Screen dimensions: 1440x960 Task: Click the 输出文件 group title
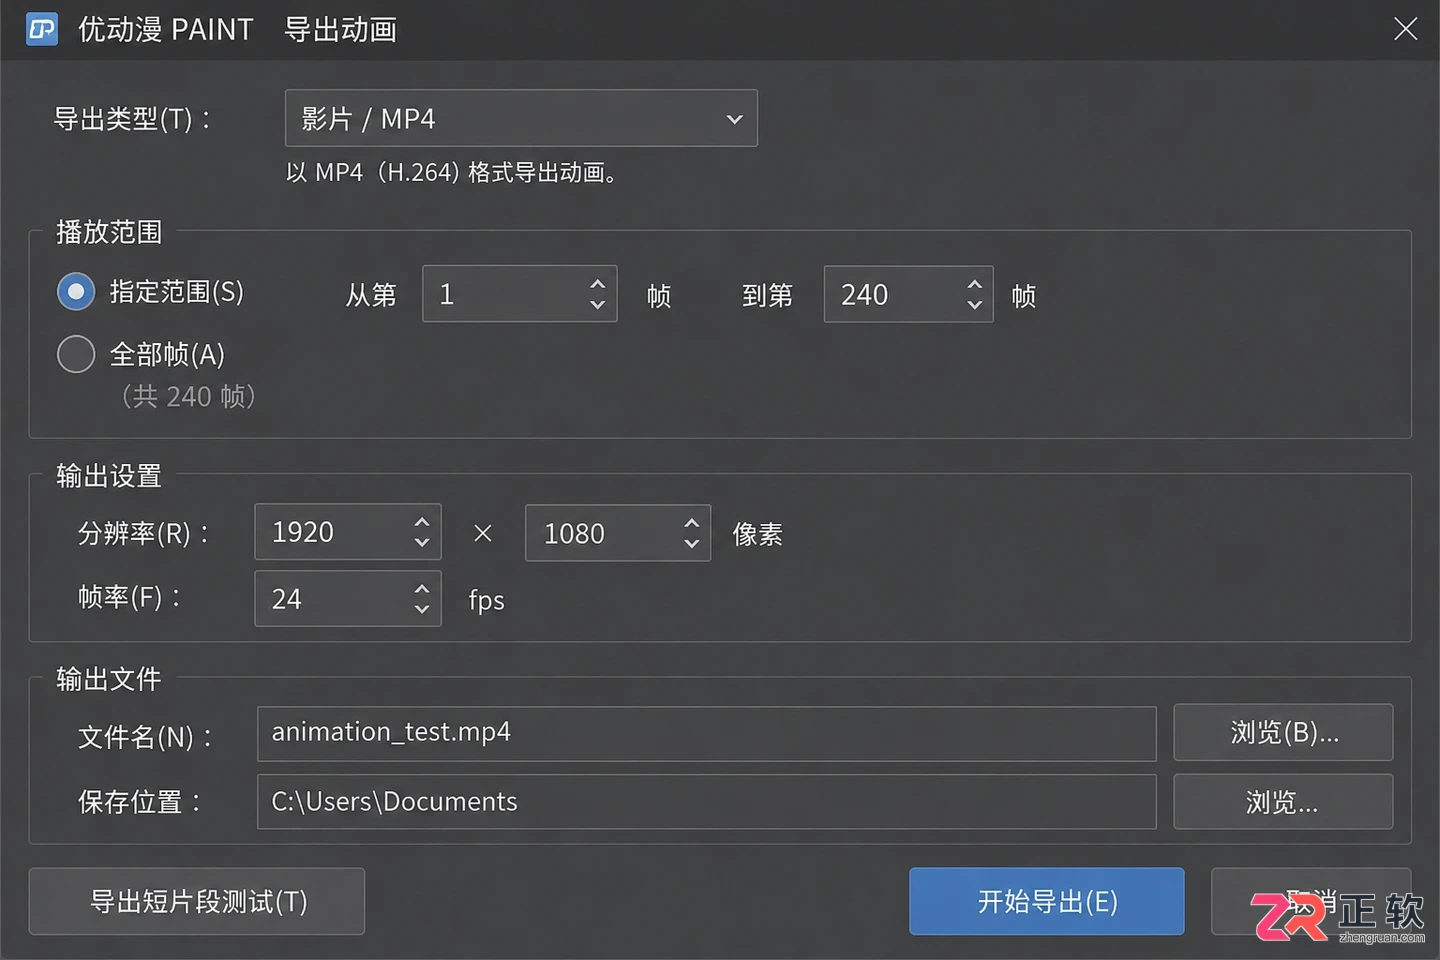coord(109,680)
